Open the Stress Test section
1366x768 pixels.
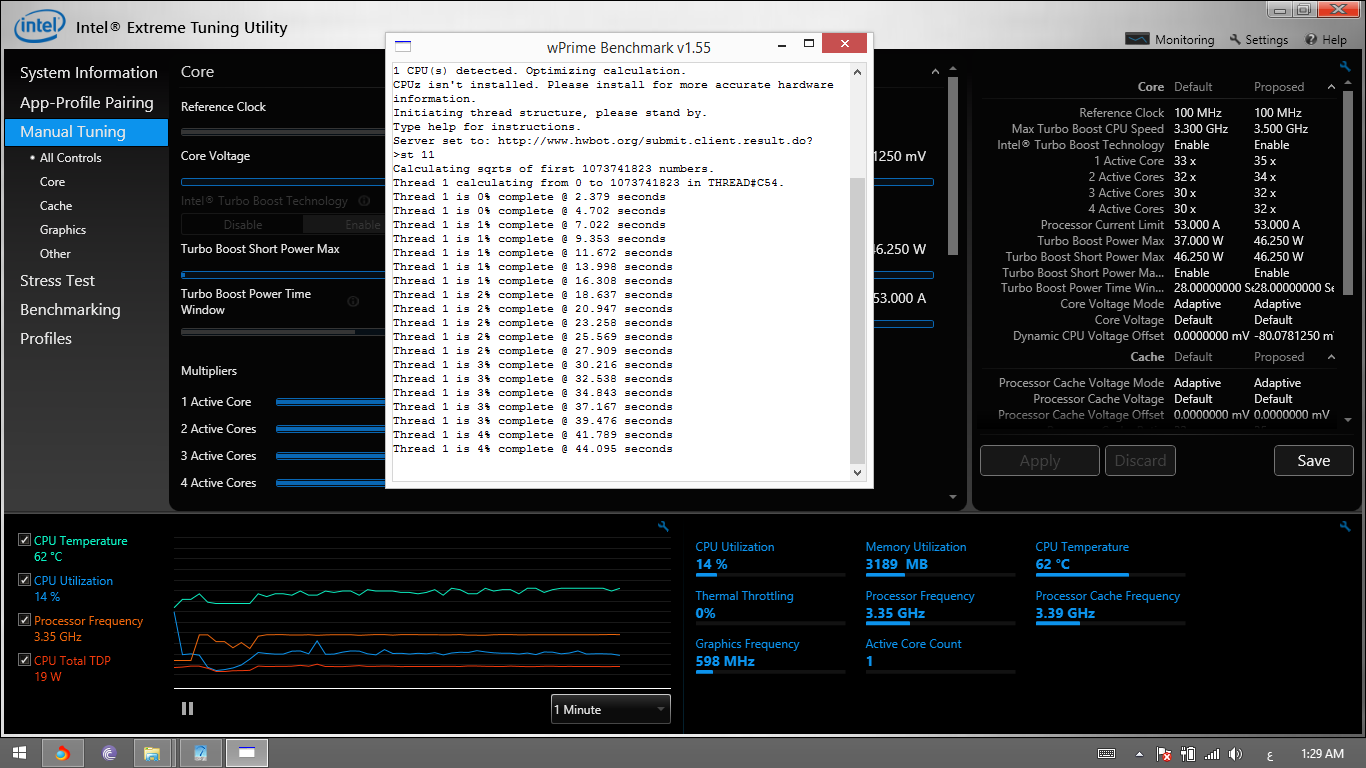(58, 281)
